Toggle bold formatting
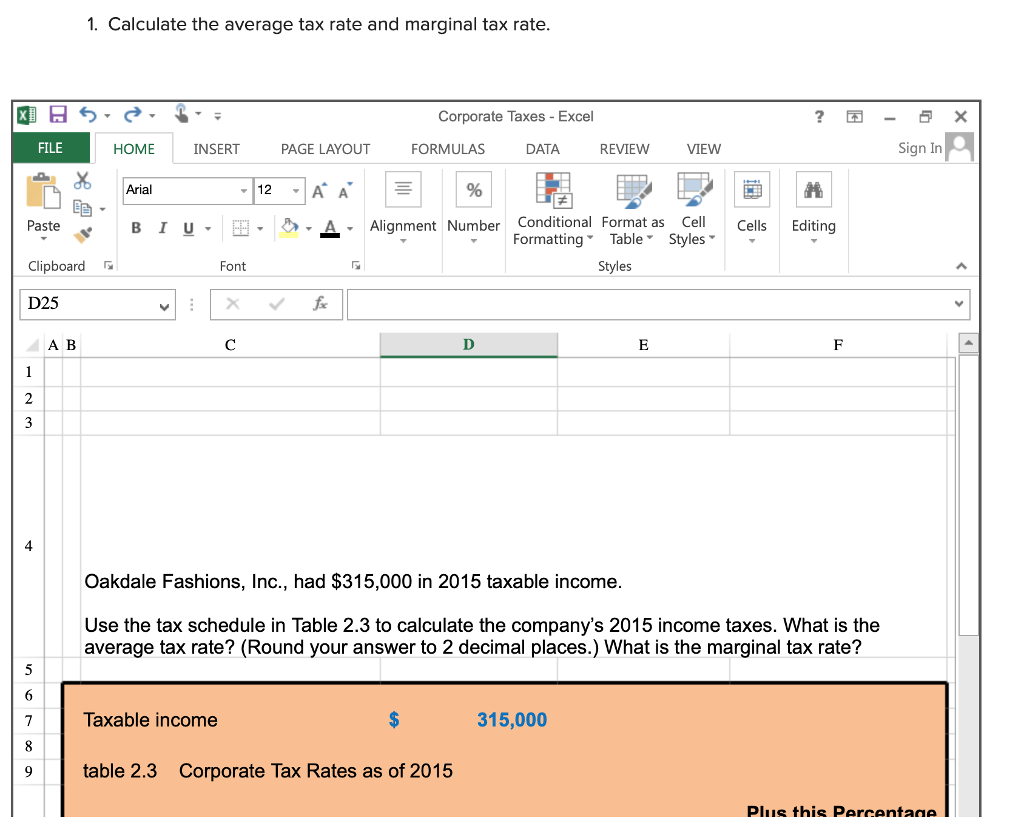 (x=136, y=228)
